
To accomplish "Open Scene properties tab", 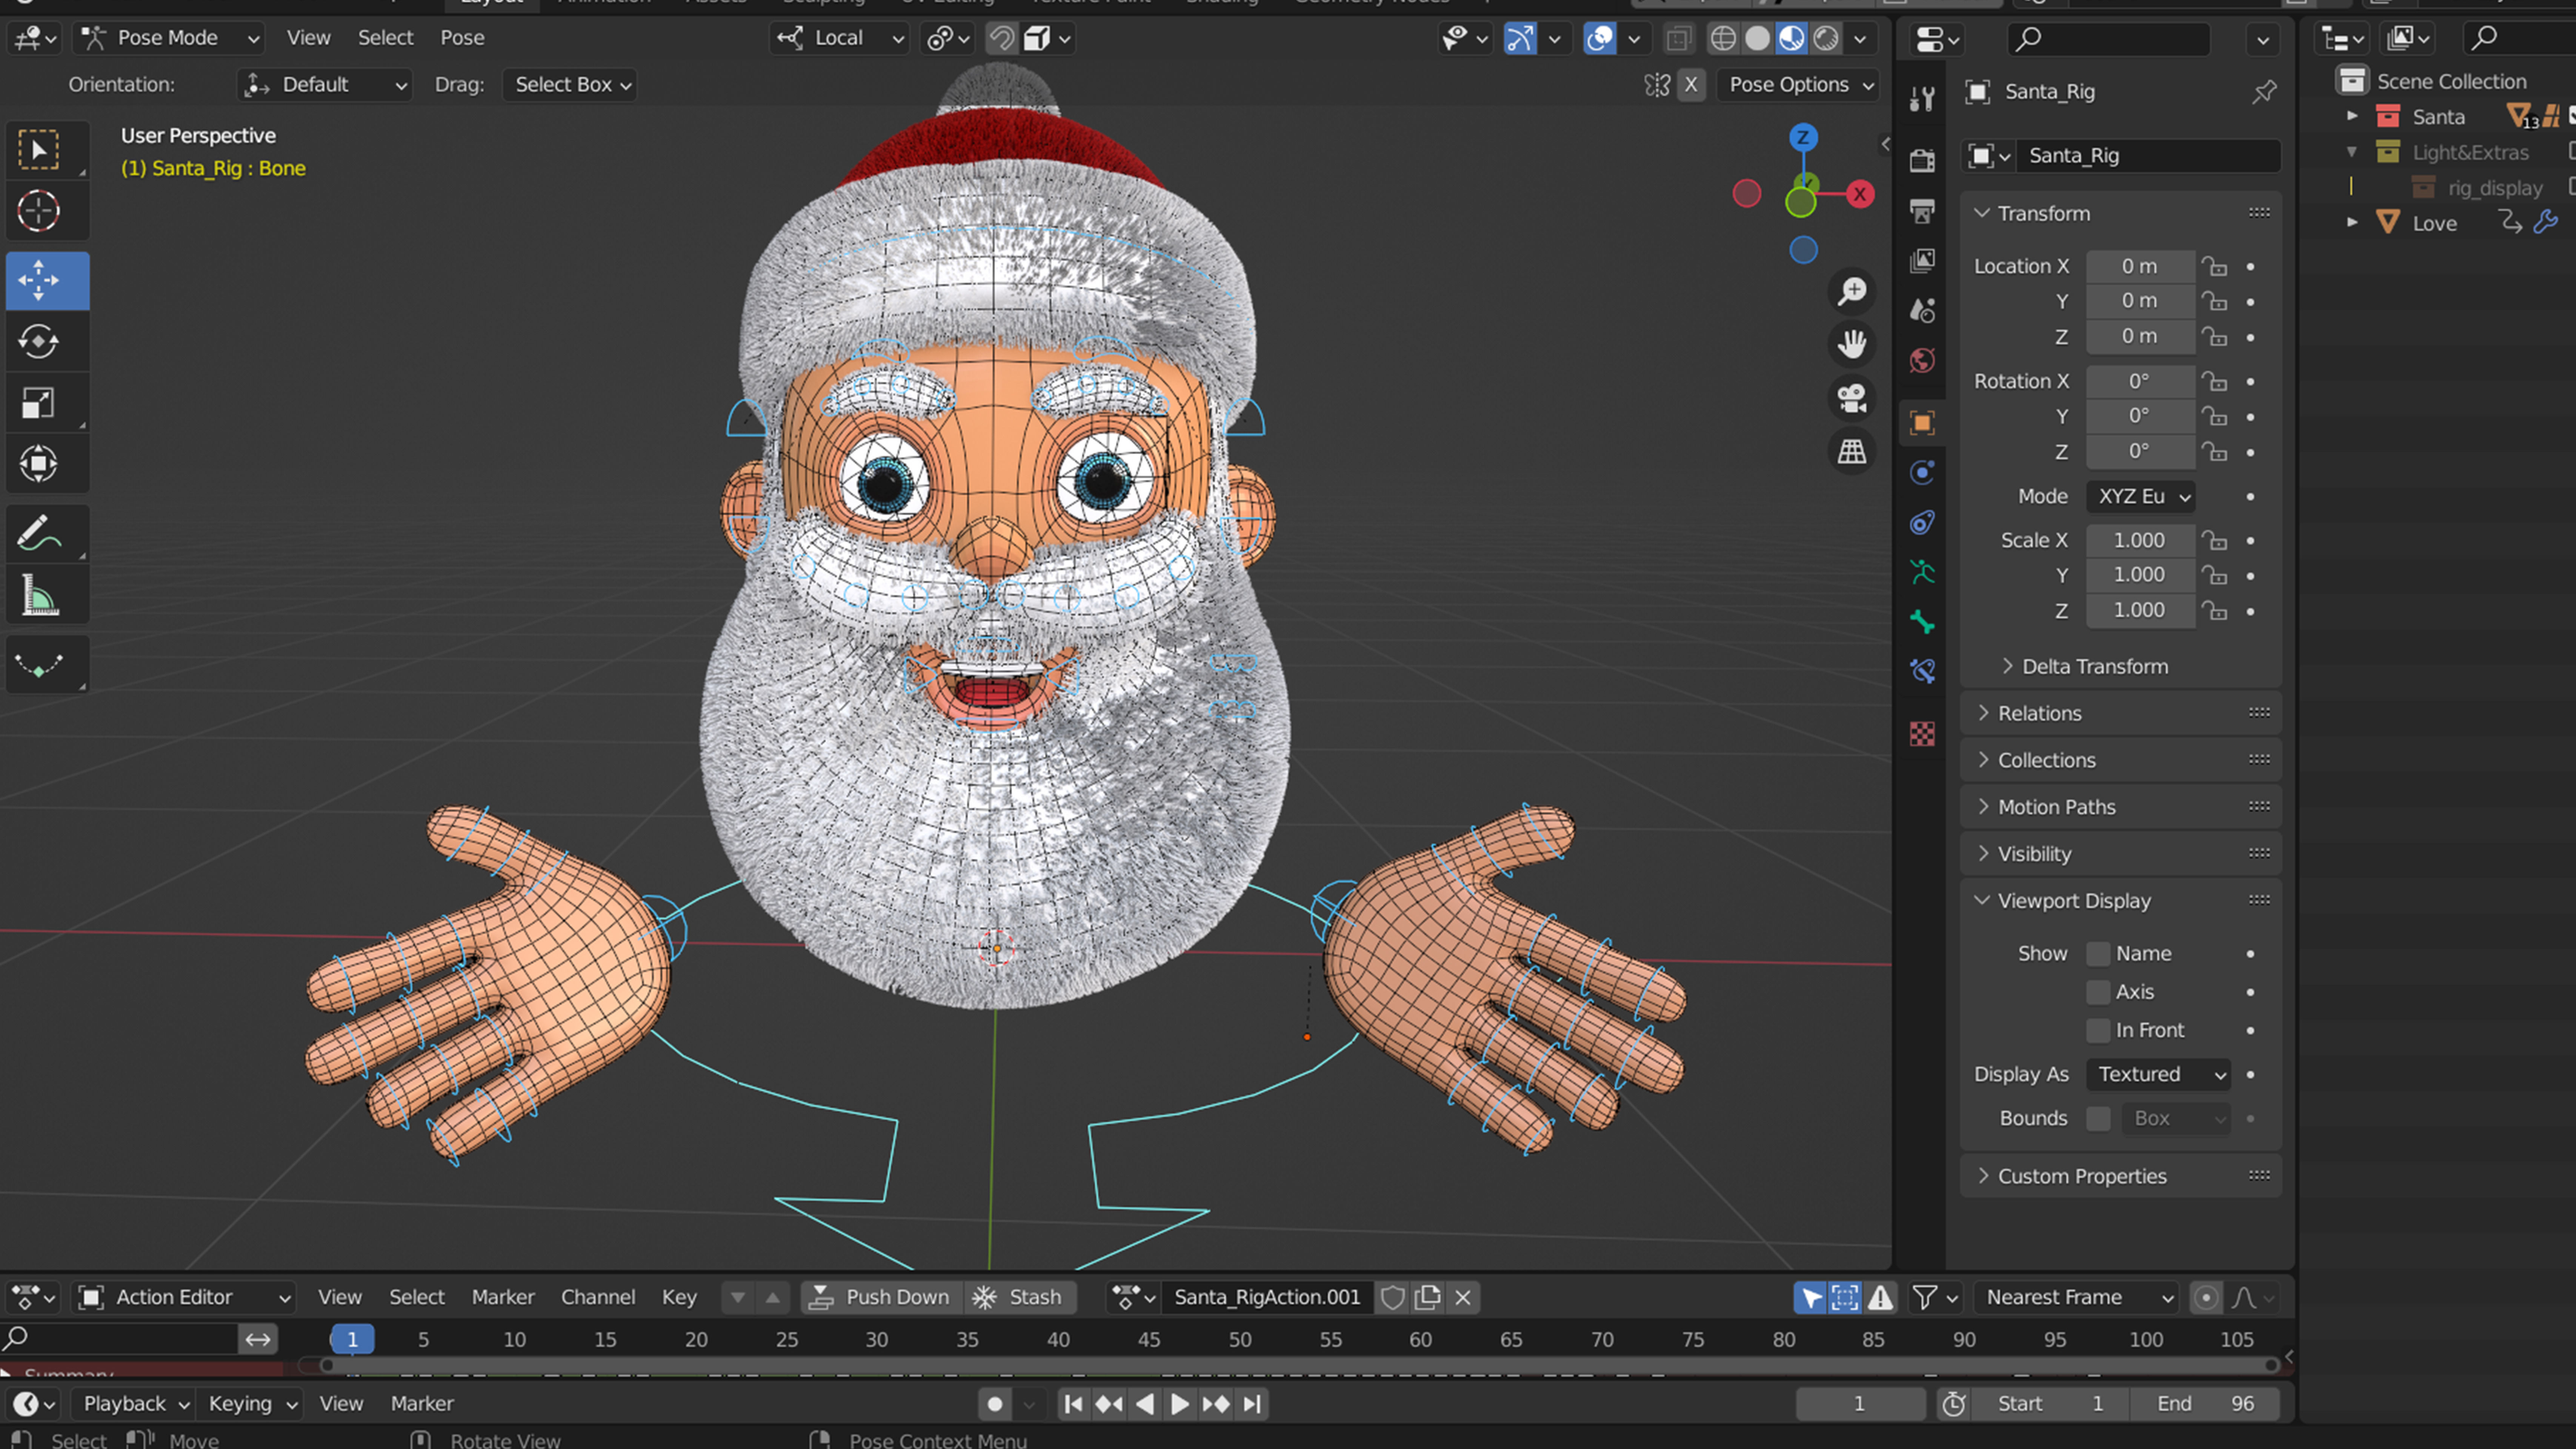I will [x=1922, y=311].
